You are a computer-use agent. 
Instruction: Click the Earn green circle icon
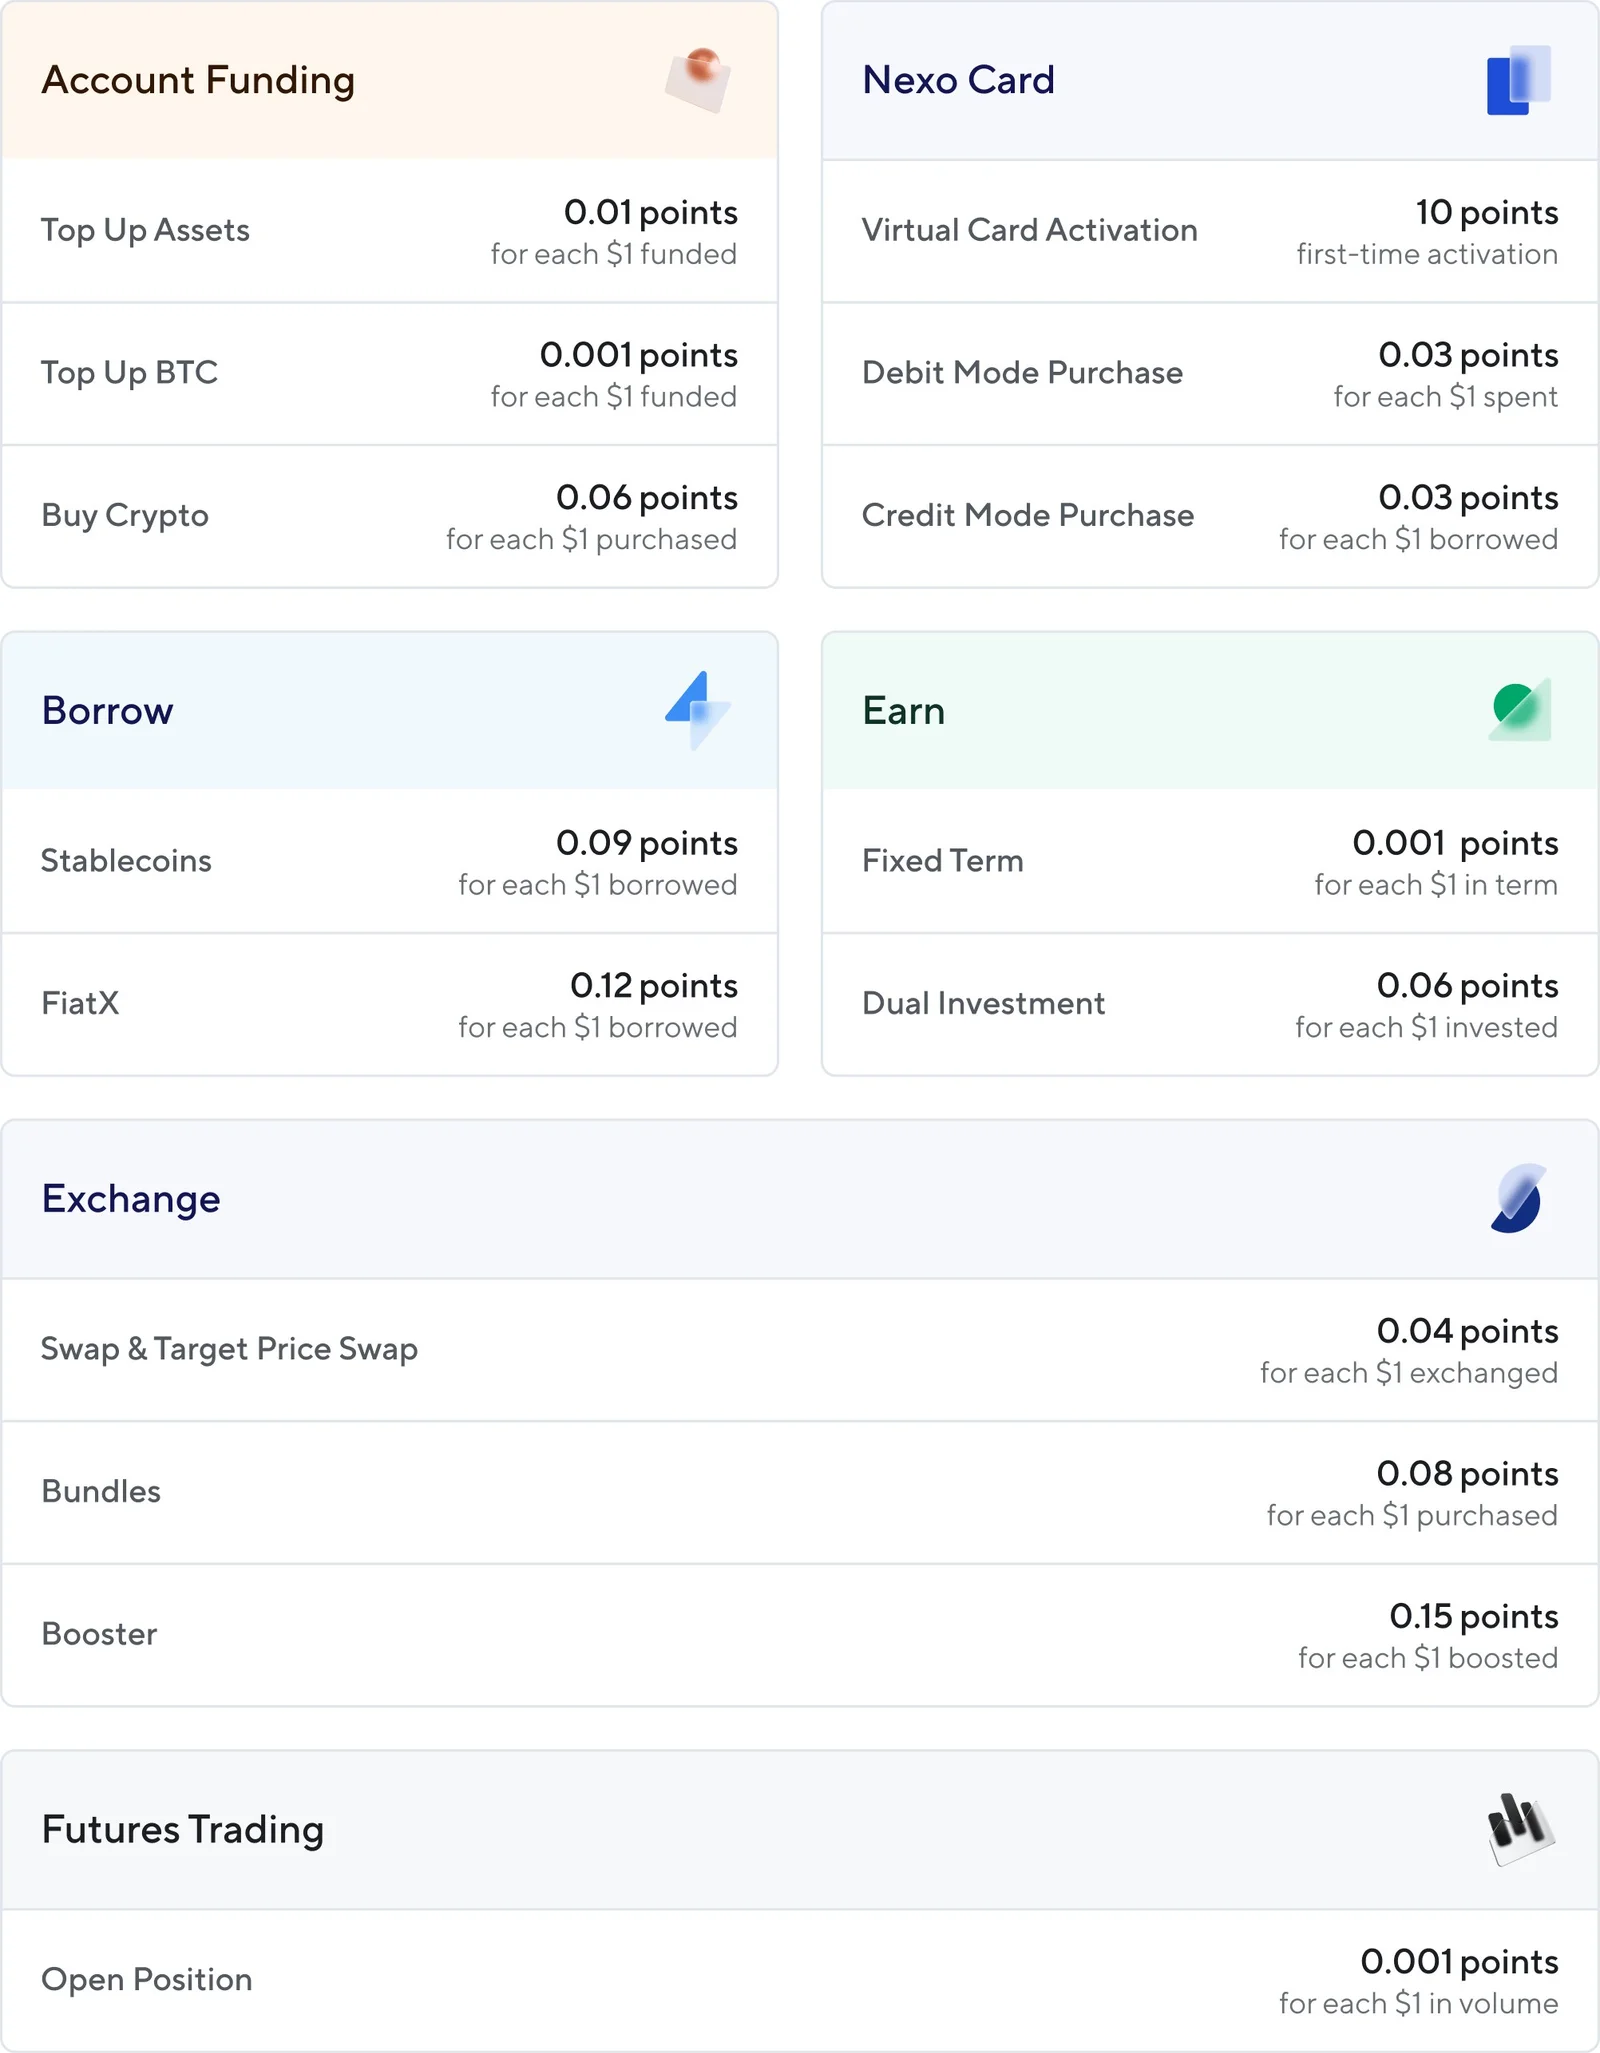point(1520,710)
